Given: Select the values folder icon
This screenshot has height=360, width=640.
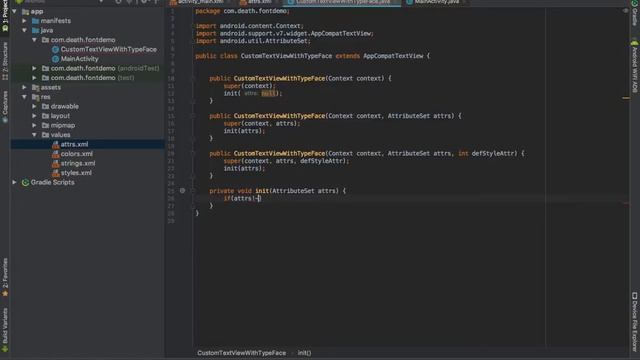Looking at the screenshot, I should [45, 135].
